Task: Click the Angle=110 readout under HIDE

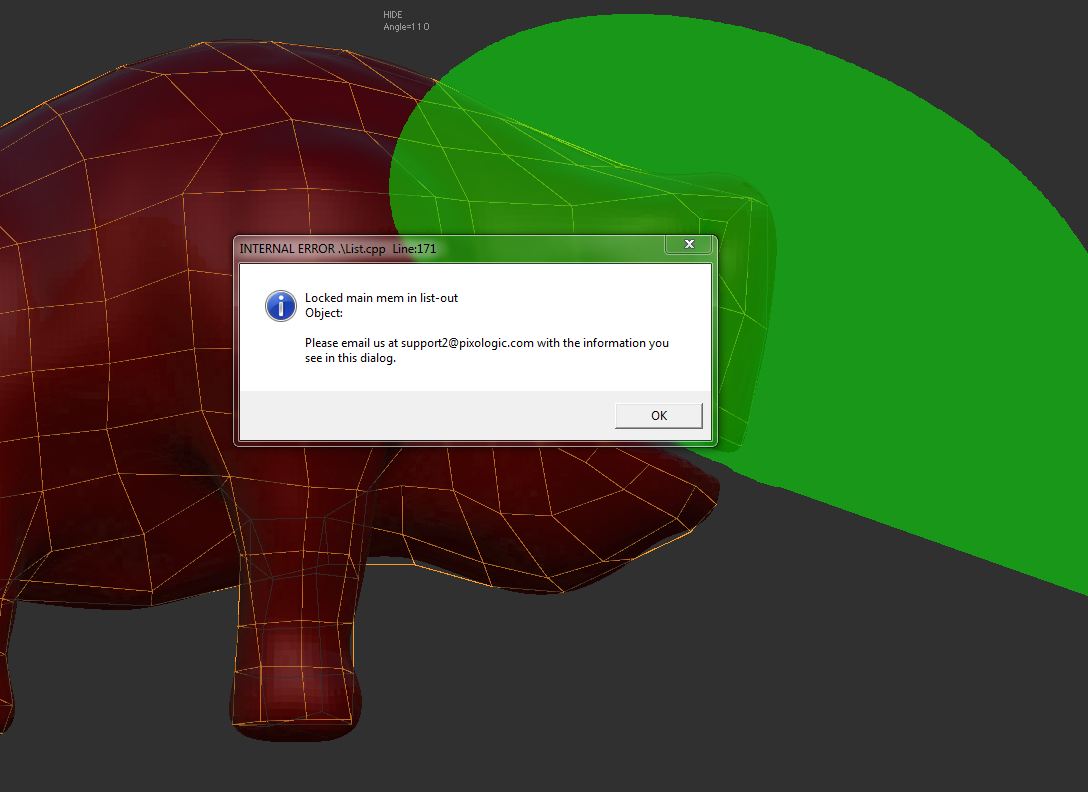Action: click(x=404, y=27)
